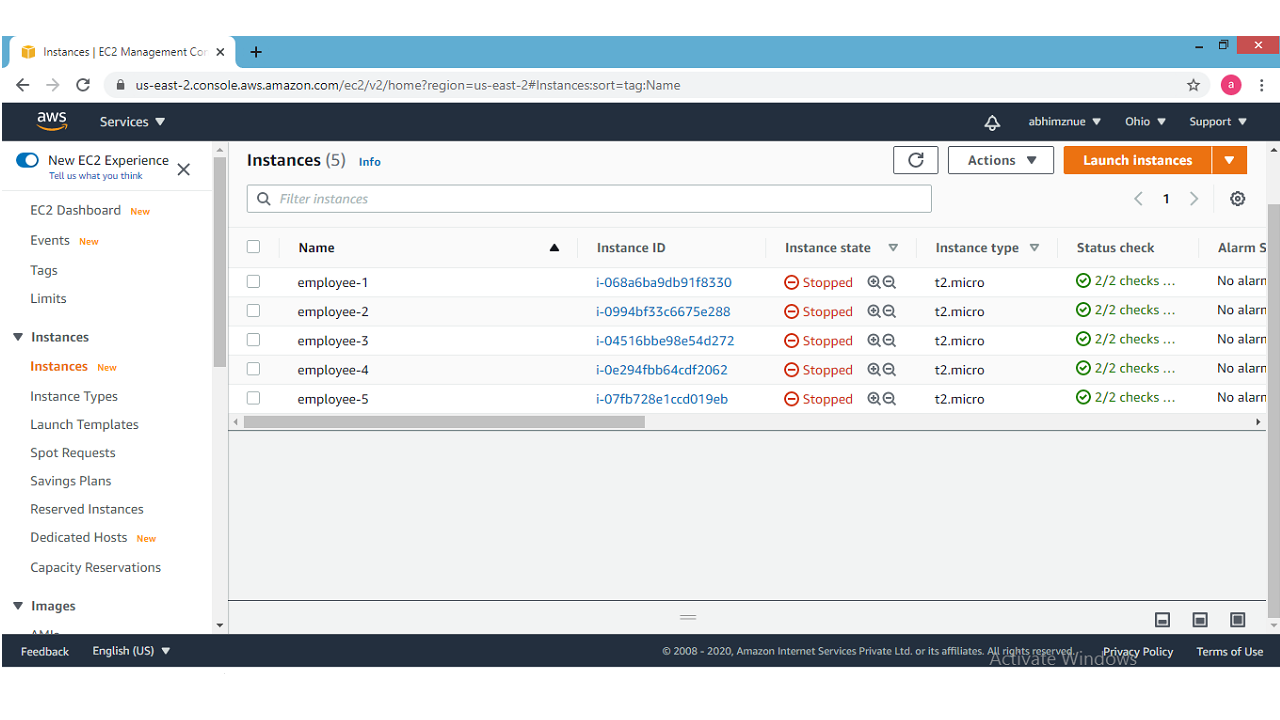Image resolution: width=1280 pixels, height=720 pixels.
Task: Click zoom-in icon beside employee-1 state
Action: tap(874, 283)
